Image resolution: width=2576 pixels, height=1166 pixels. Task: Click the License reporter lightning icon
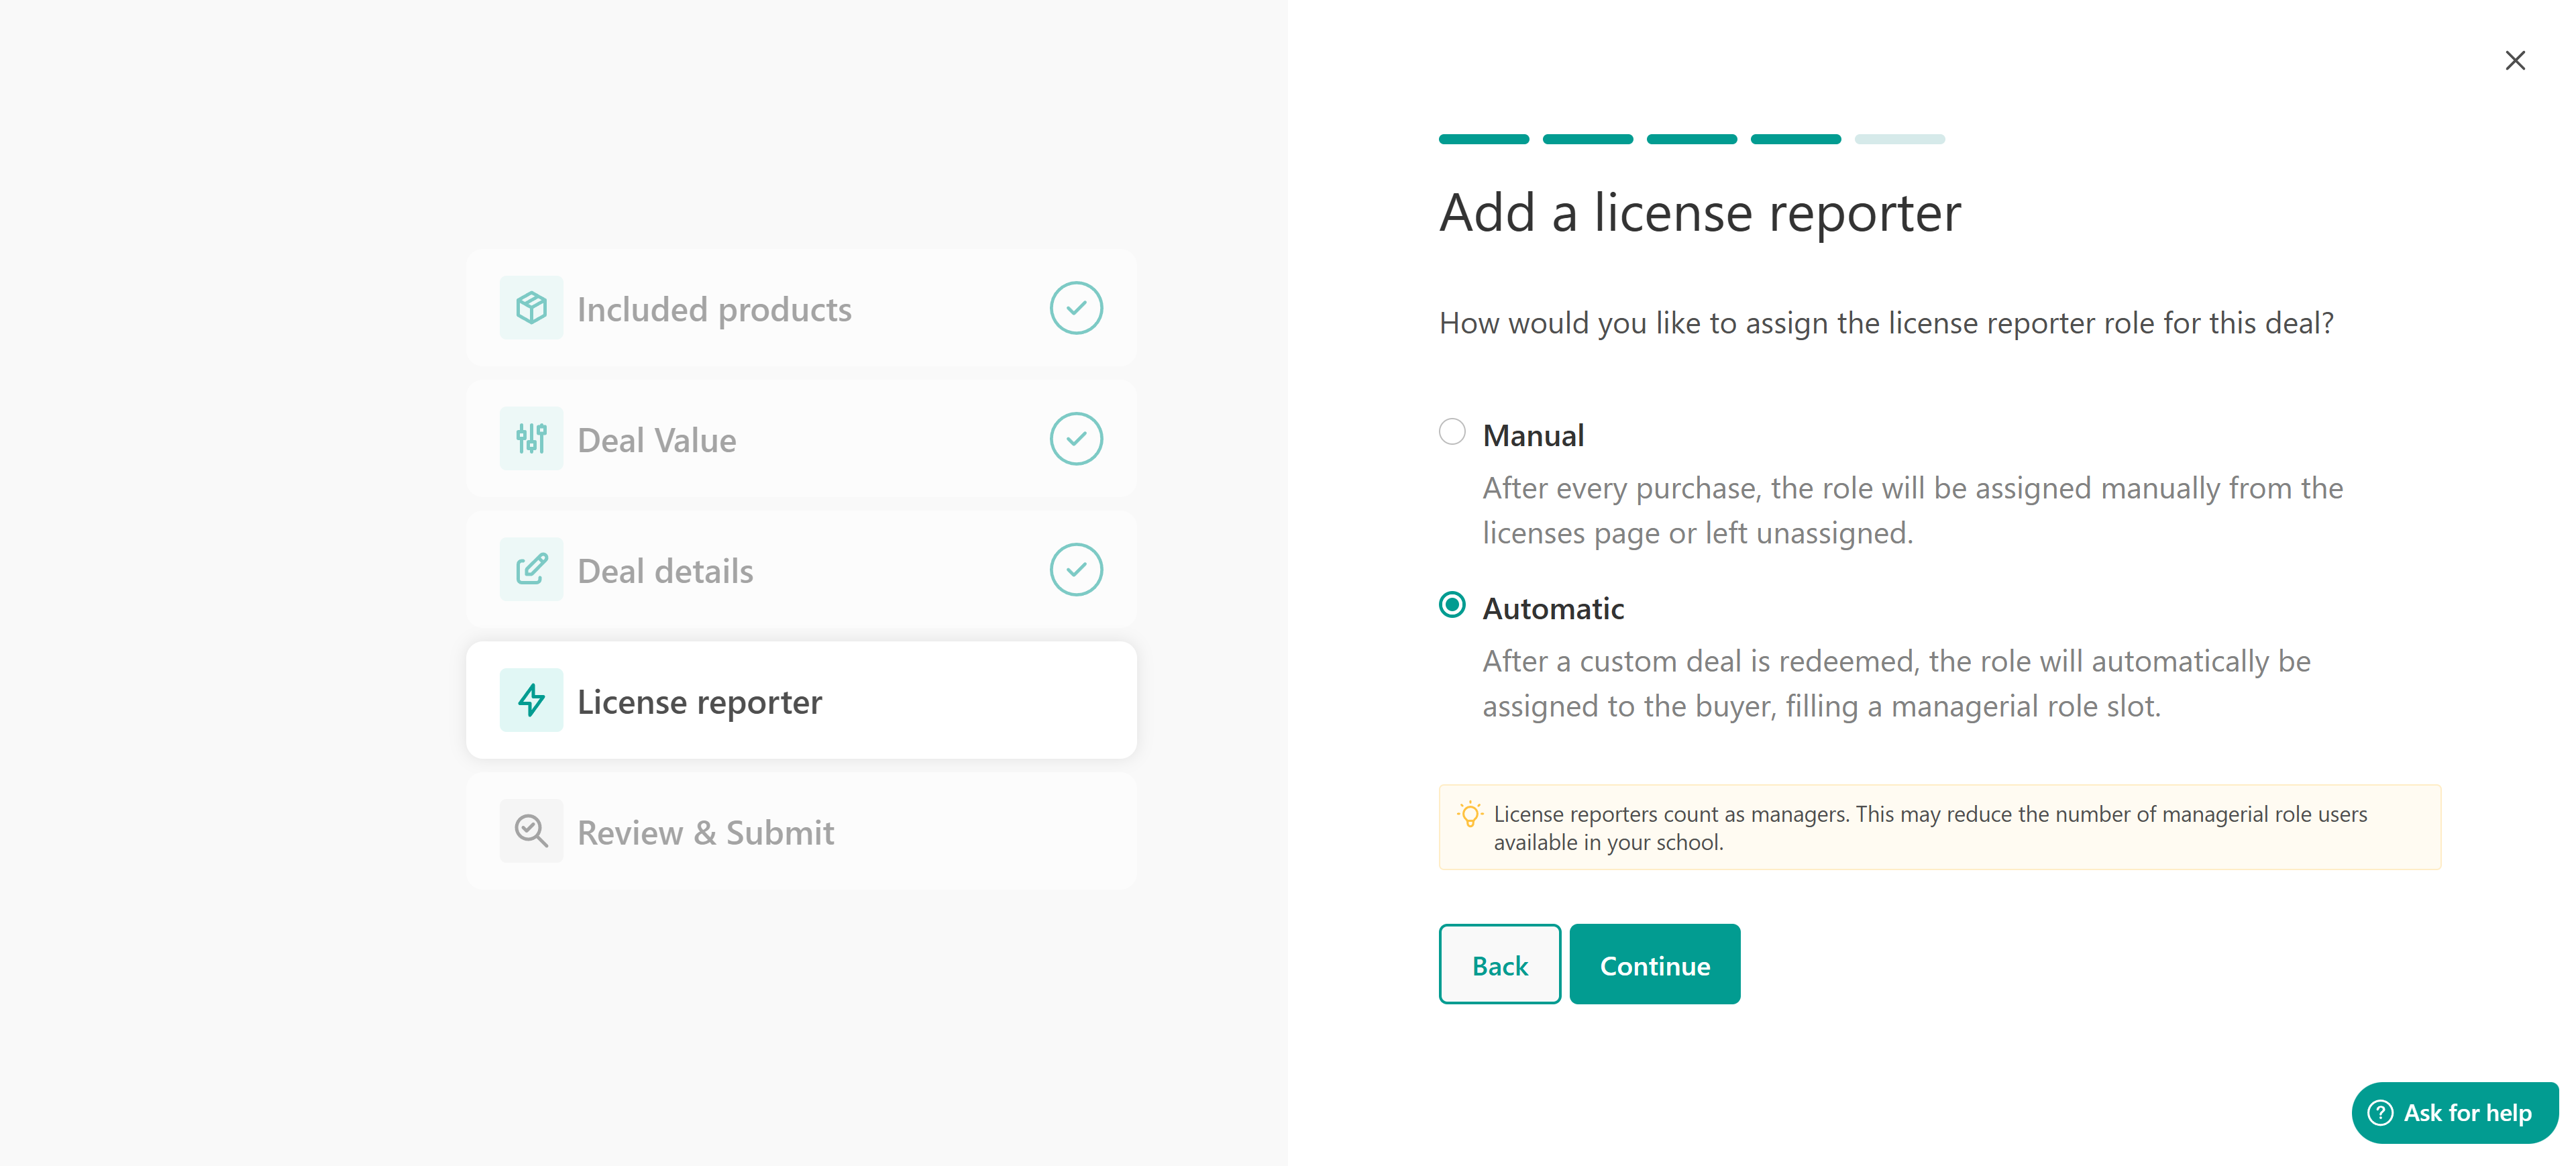[531, 701]
